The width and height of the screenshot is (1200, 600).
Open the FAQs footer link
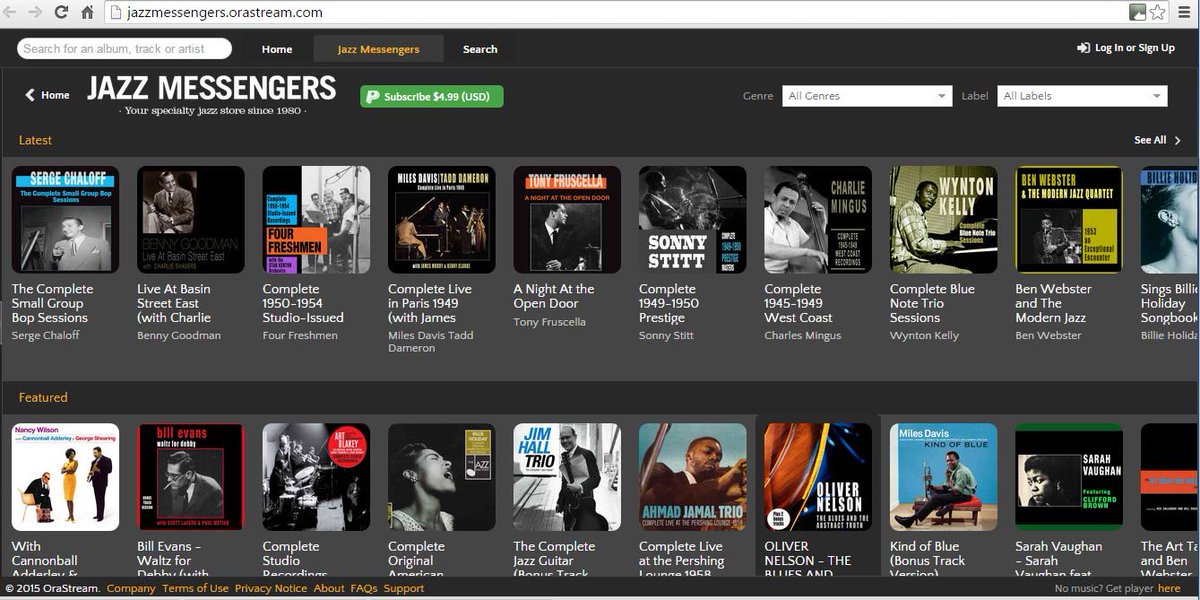click(x=364, y=589)
